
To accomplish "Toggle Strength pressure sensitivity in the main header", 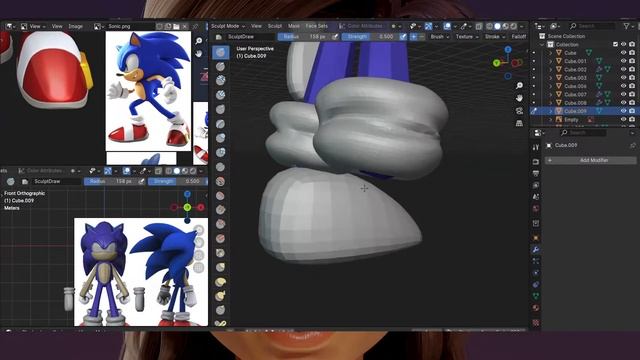I will [403, 36].
